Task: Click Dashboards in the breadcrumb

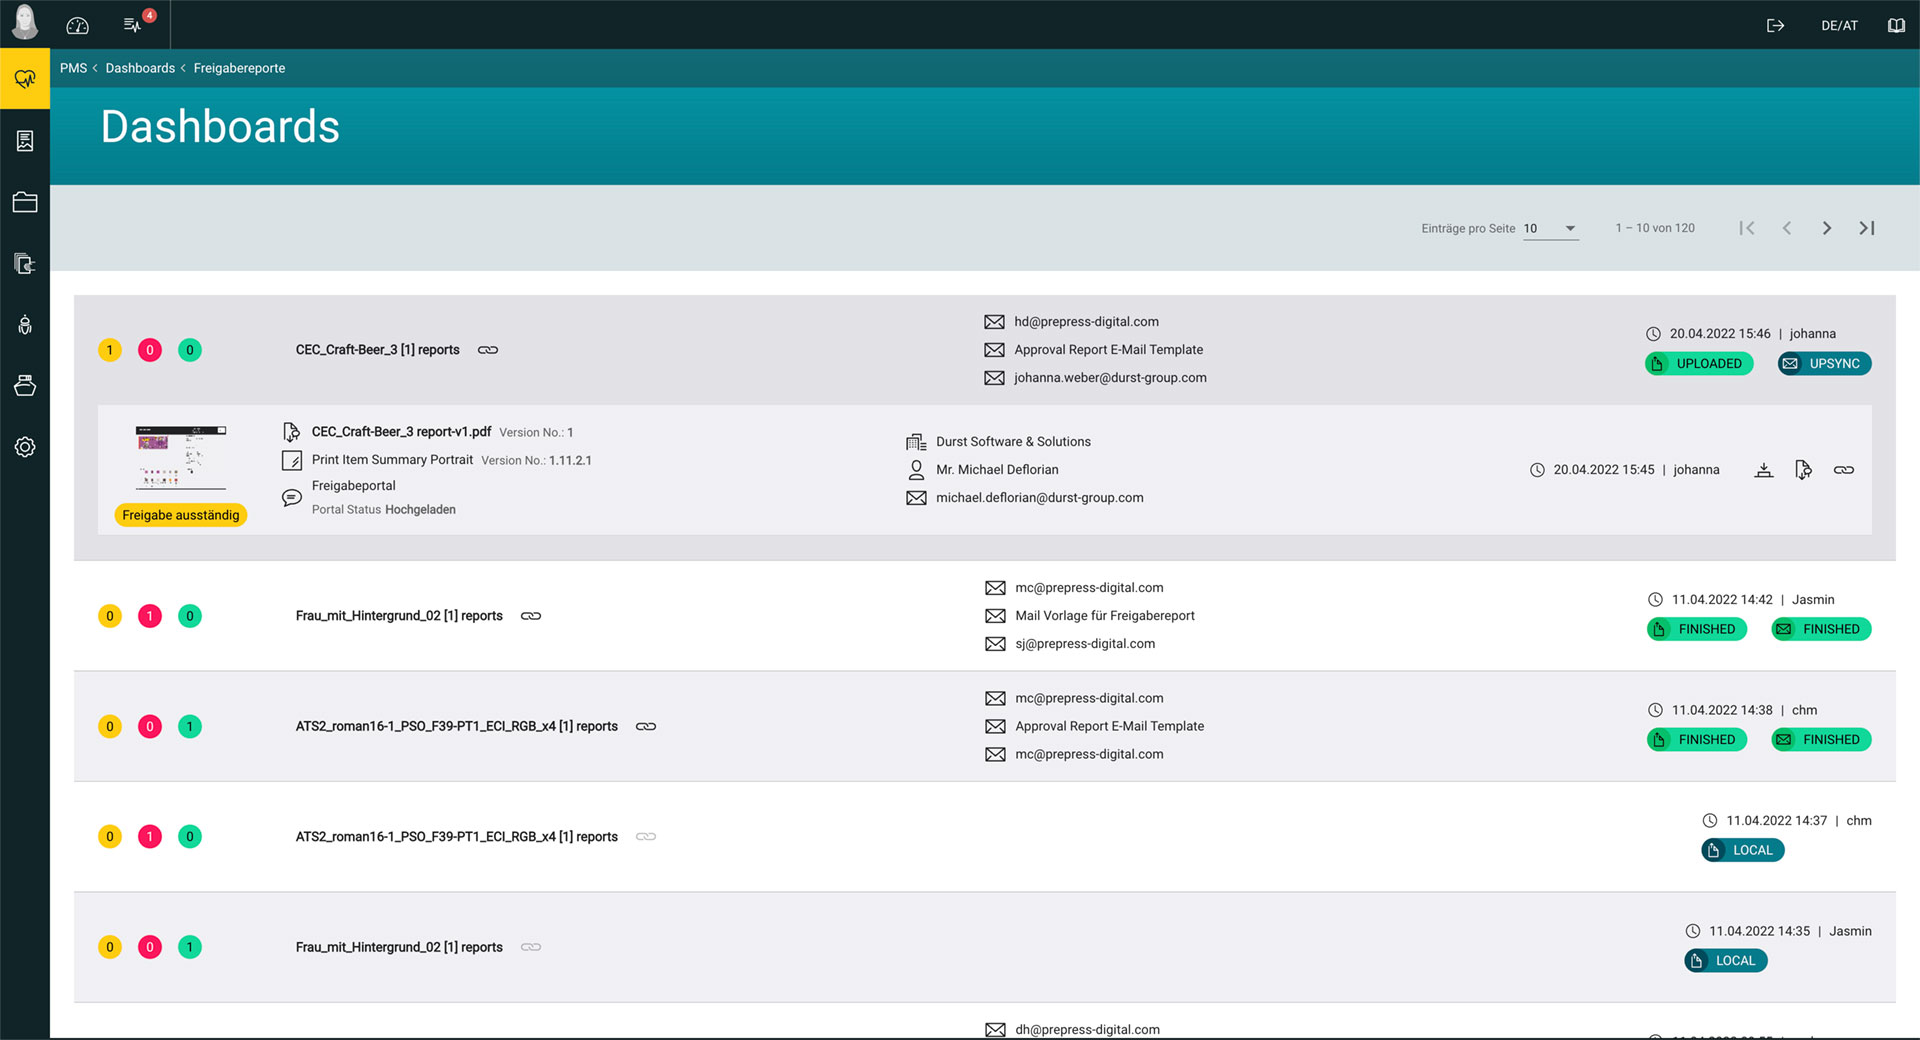Action: (x=140, y=68)
